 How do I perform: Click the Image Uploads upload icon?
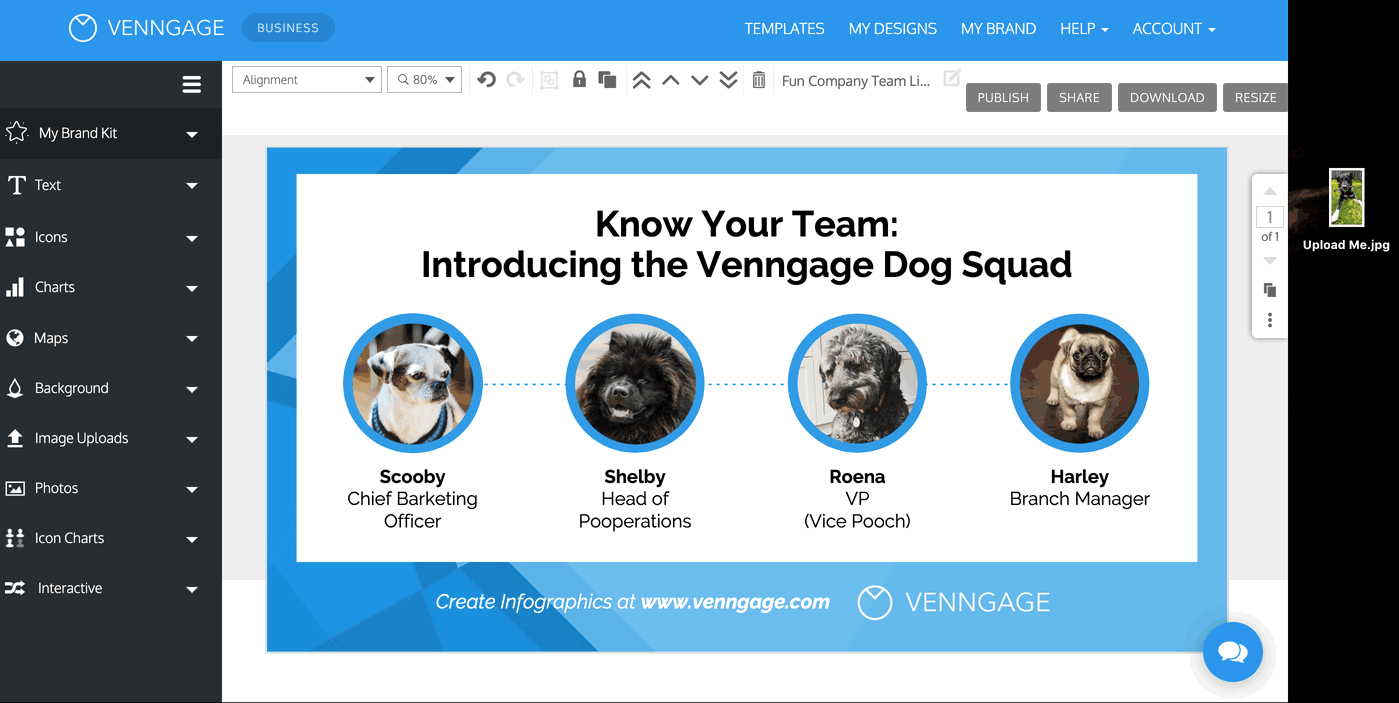[x=15, y=438]
